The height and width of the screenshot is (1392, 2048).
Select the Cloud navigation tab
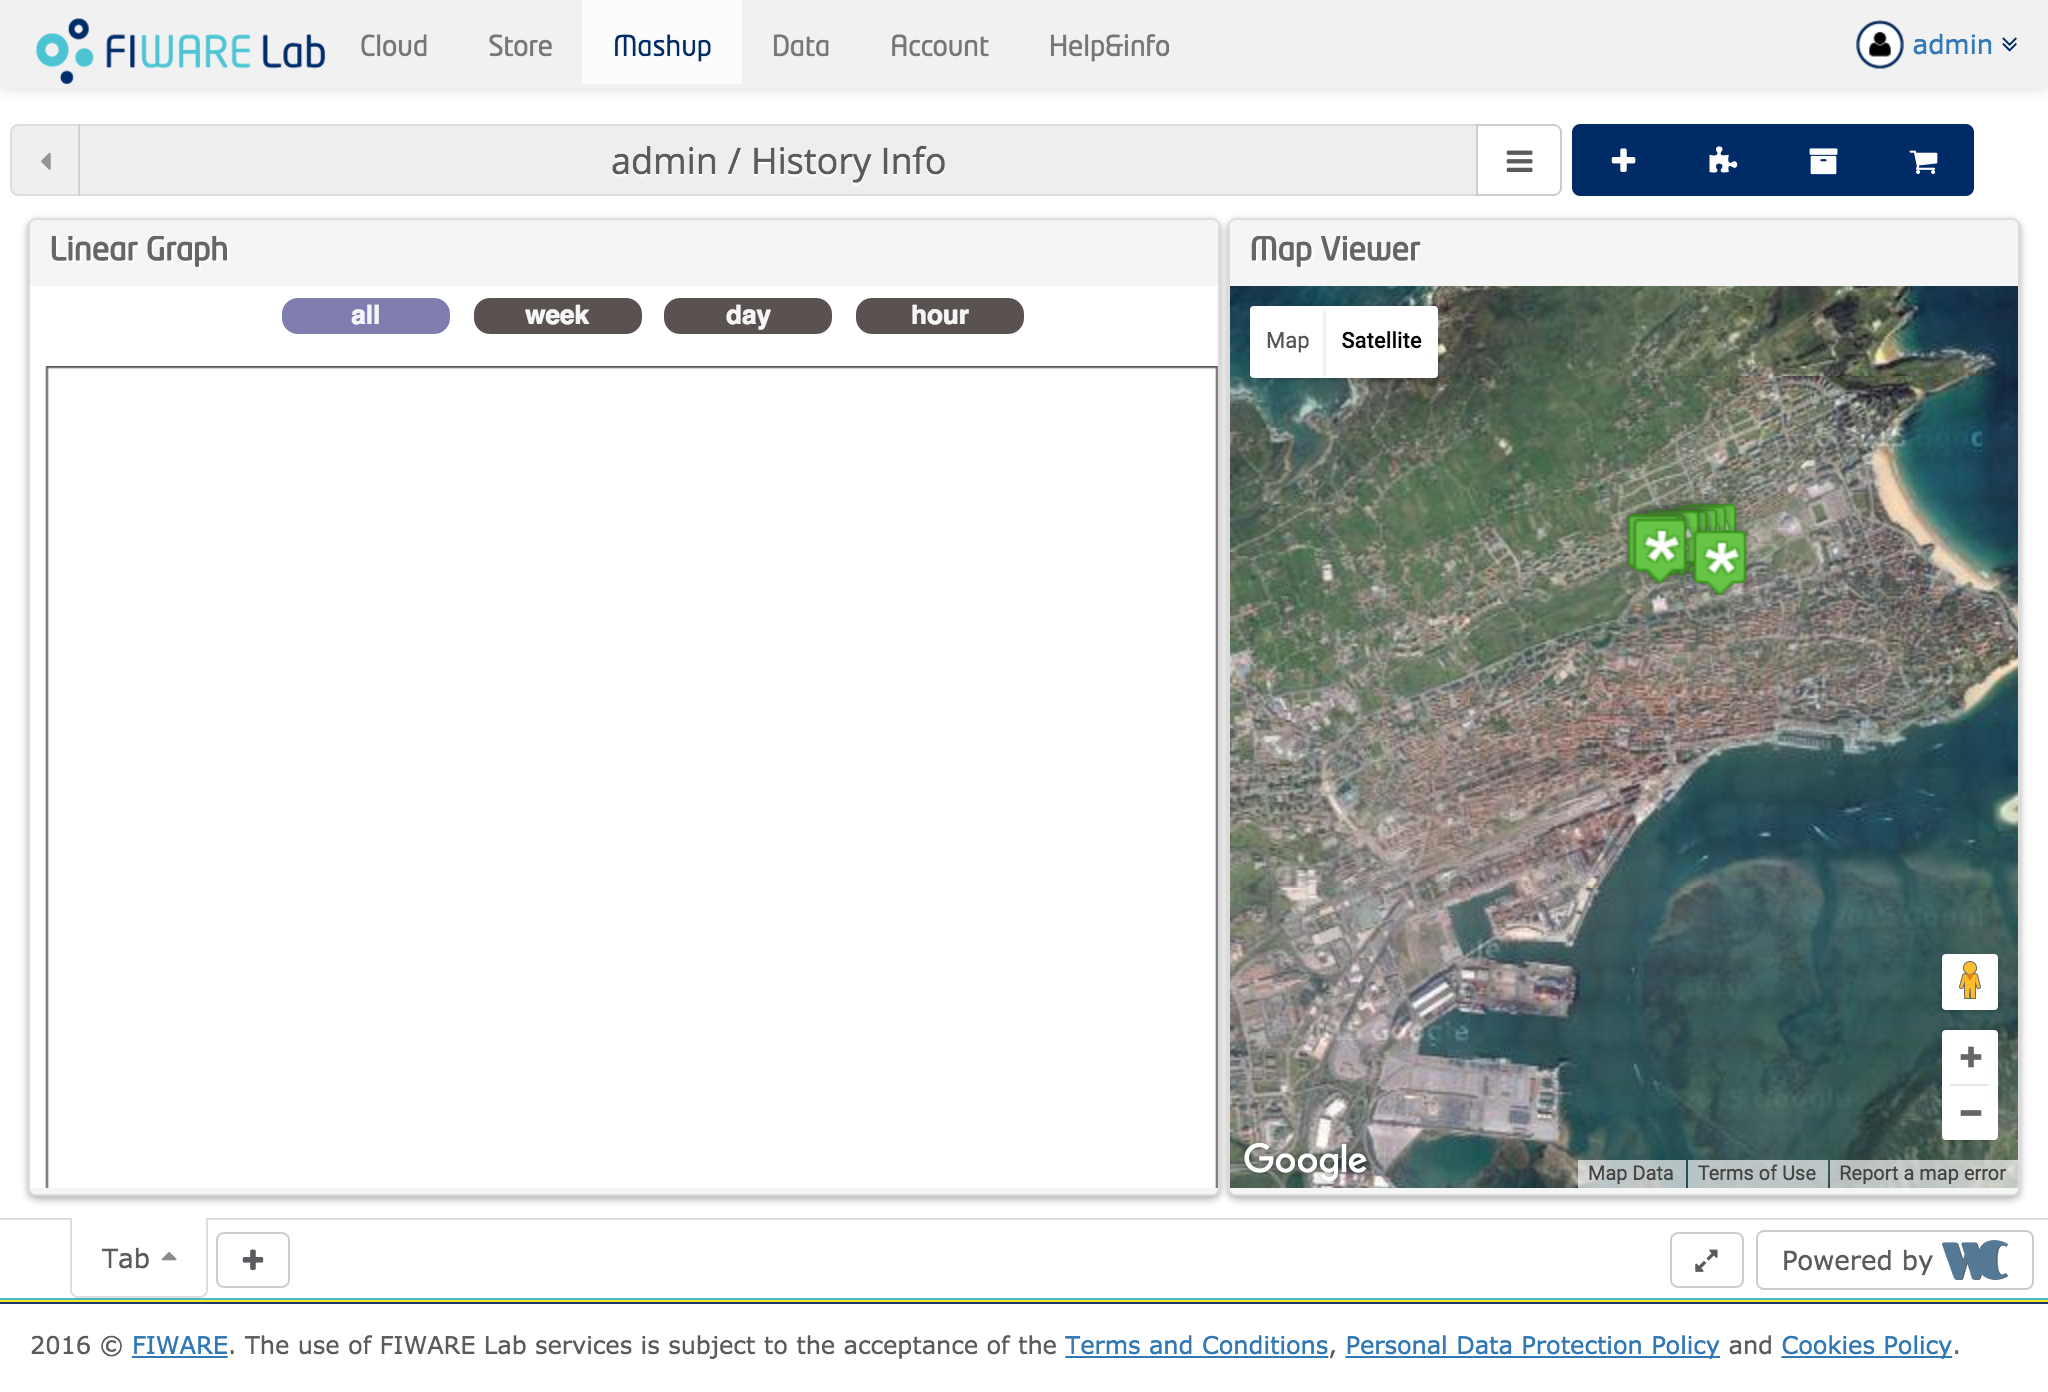(x=393, y=44)
